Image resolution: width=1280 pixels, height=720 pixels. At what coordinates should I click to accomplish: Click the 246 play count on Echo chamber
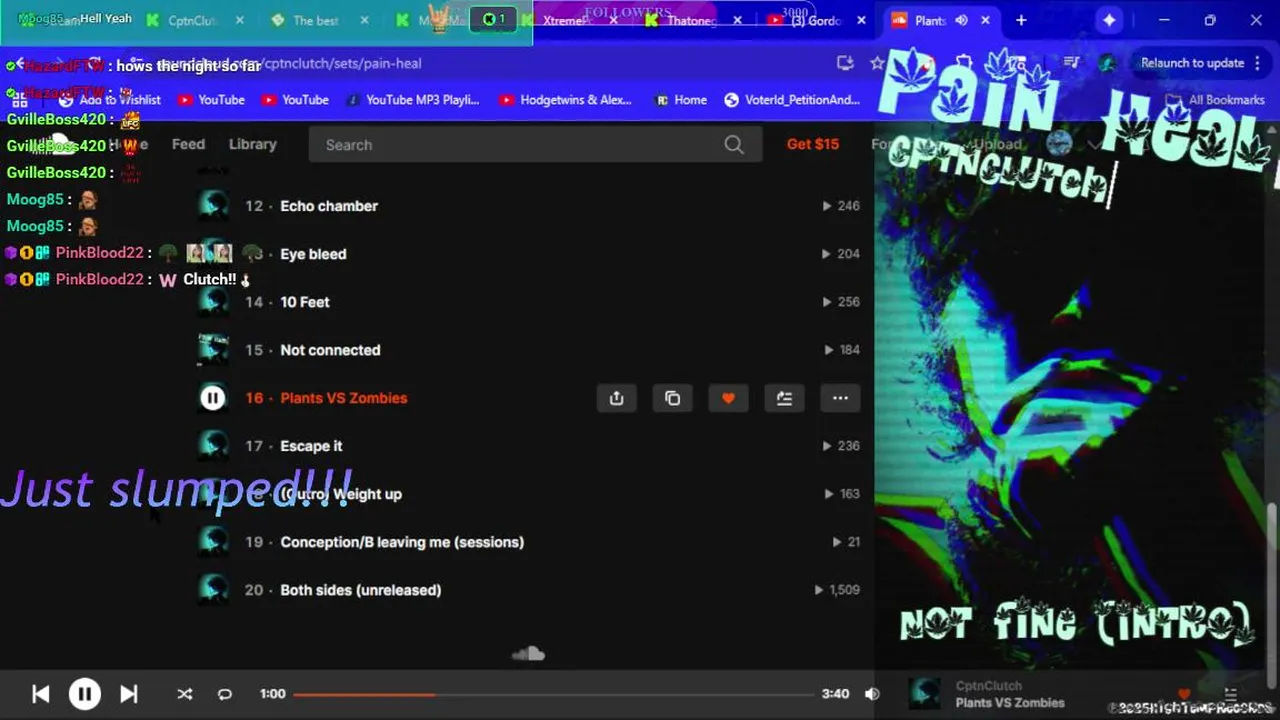(841, 206)
